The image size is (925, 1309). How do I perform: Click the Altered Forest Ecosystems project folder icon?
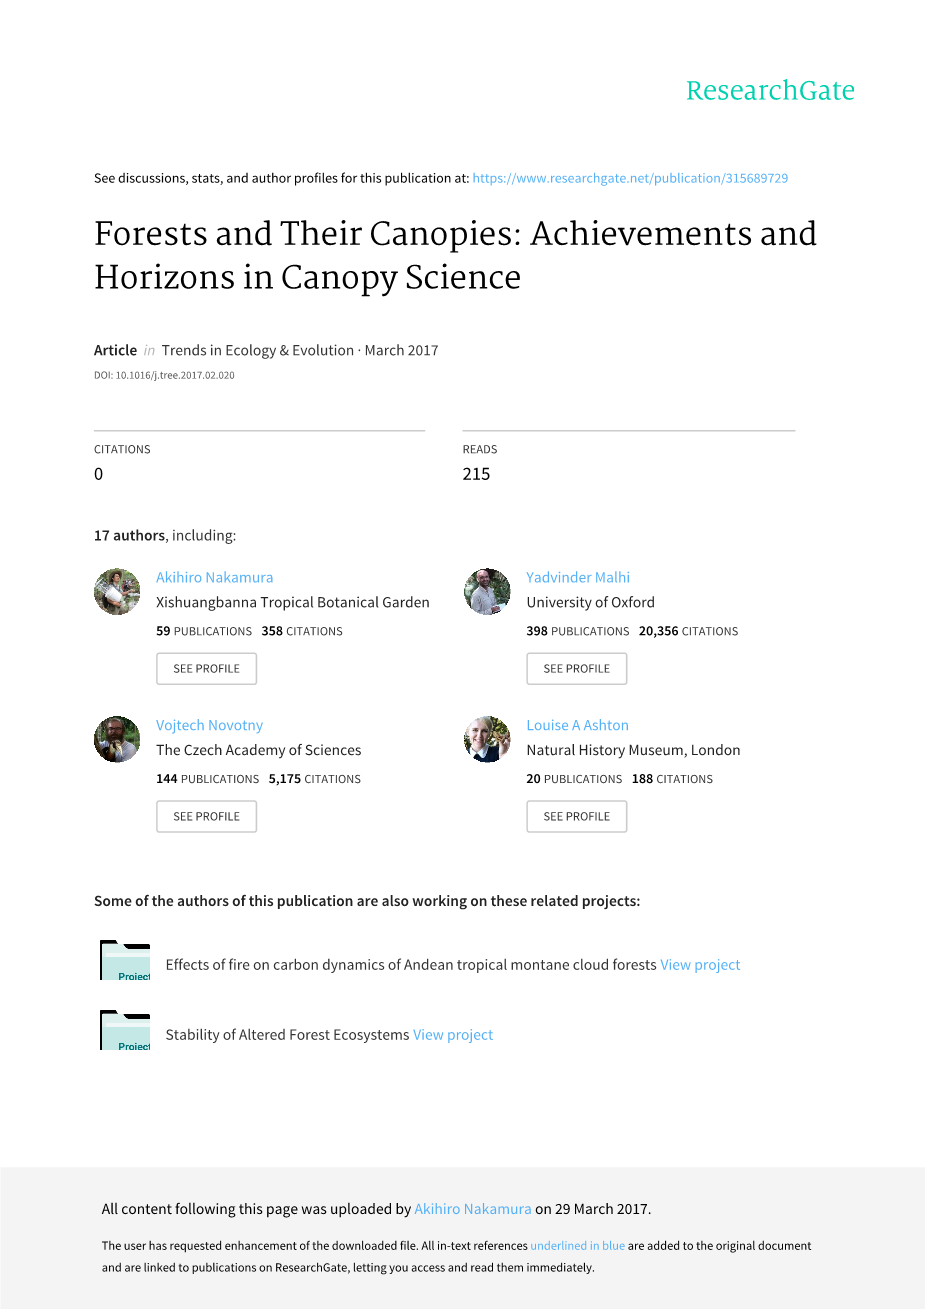125,1031
